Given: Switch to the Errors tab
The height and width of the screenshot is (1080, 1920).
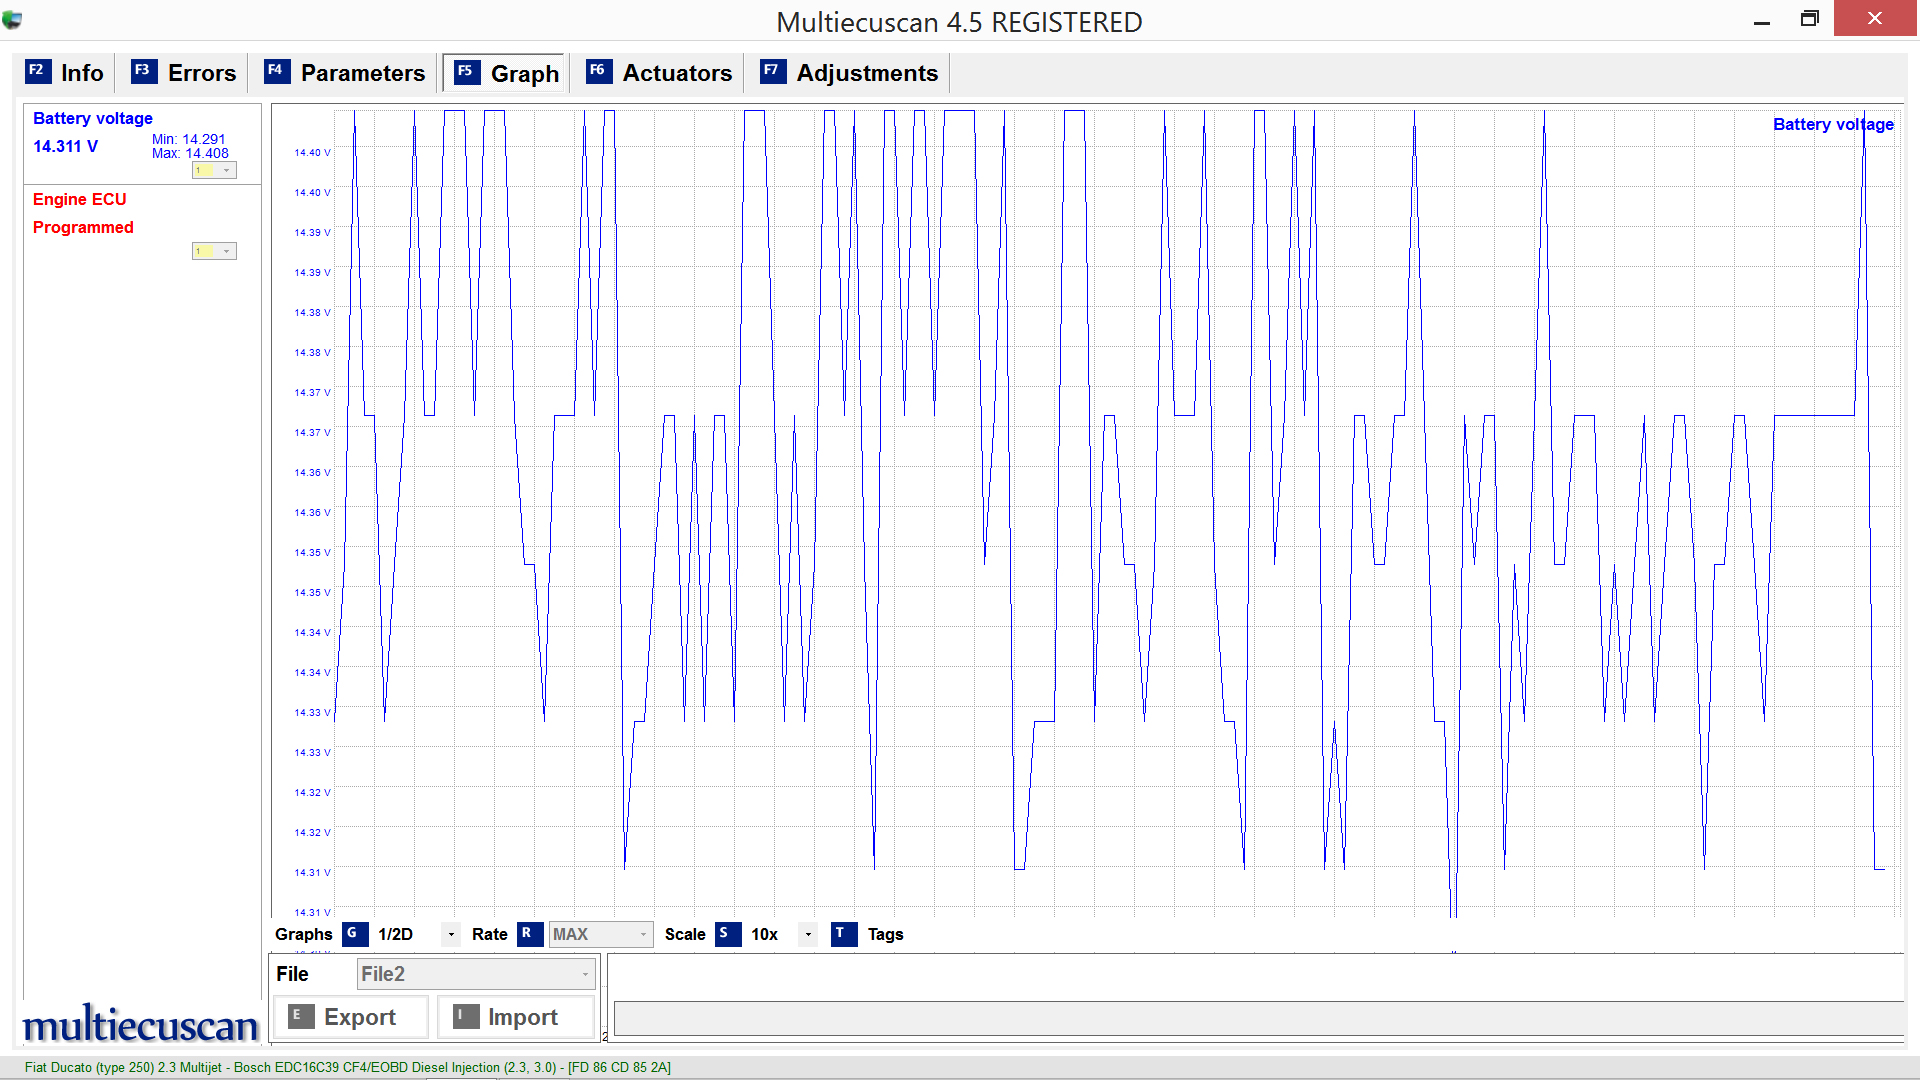Looking at the screenshot, I should tap(184, 73).
